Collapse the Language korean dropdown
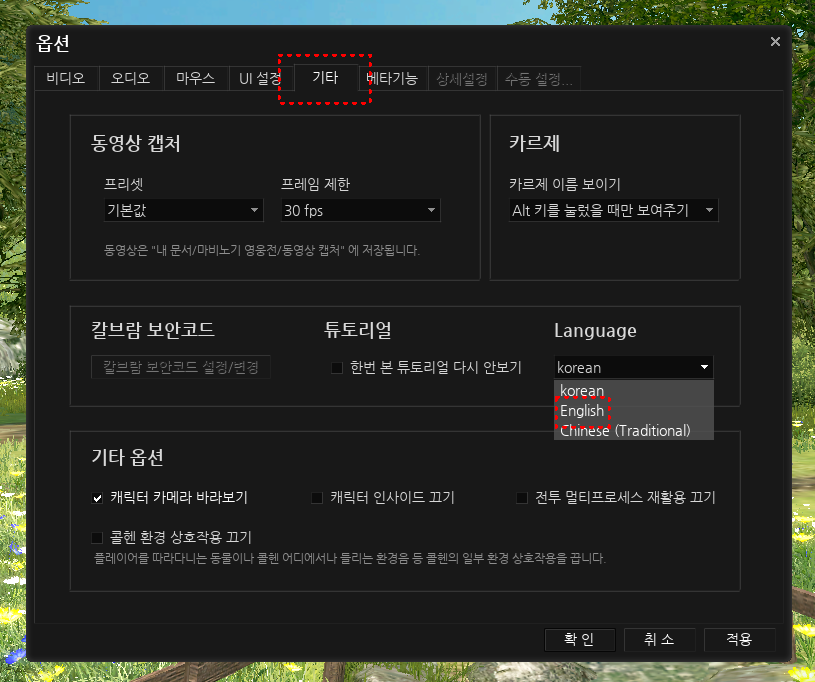The height and width of the screenshot is (682, 815). coord(633,367)
